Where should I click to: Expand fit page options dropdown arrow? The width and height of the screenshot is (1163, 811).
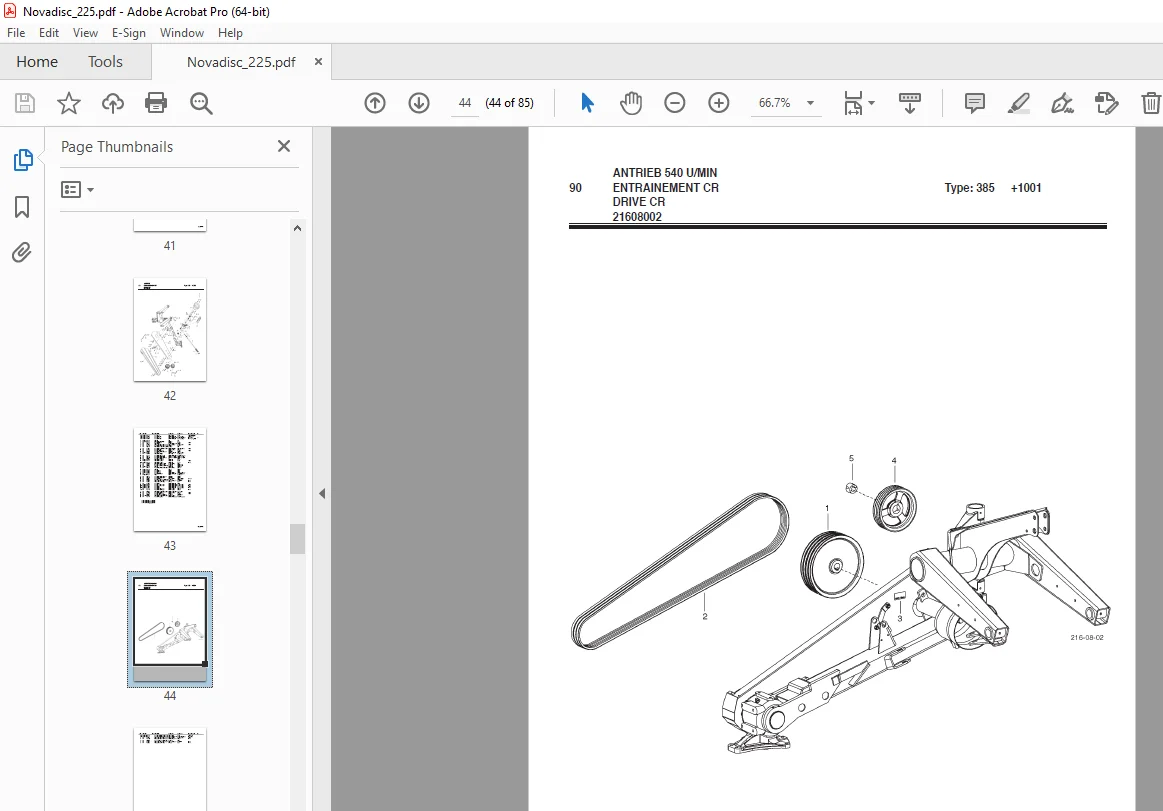pyautogui.click(x=872, y=103)
